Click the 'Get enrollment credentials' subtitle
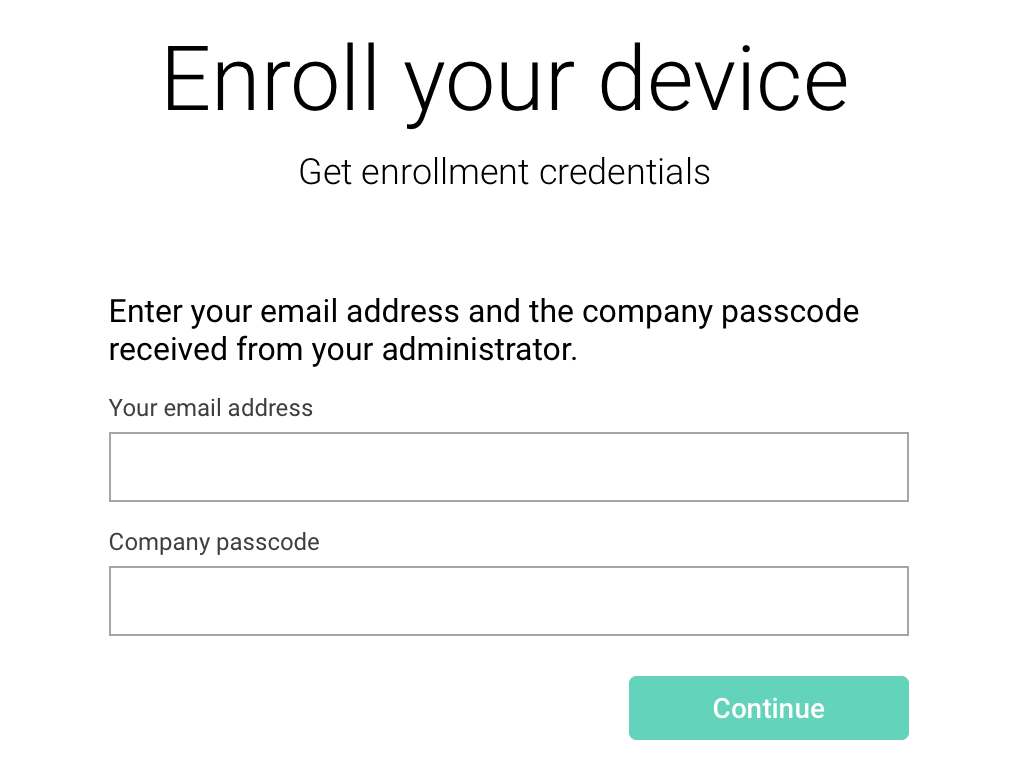1014x774 pixels. click(504, 171)
